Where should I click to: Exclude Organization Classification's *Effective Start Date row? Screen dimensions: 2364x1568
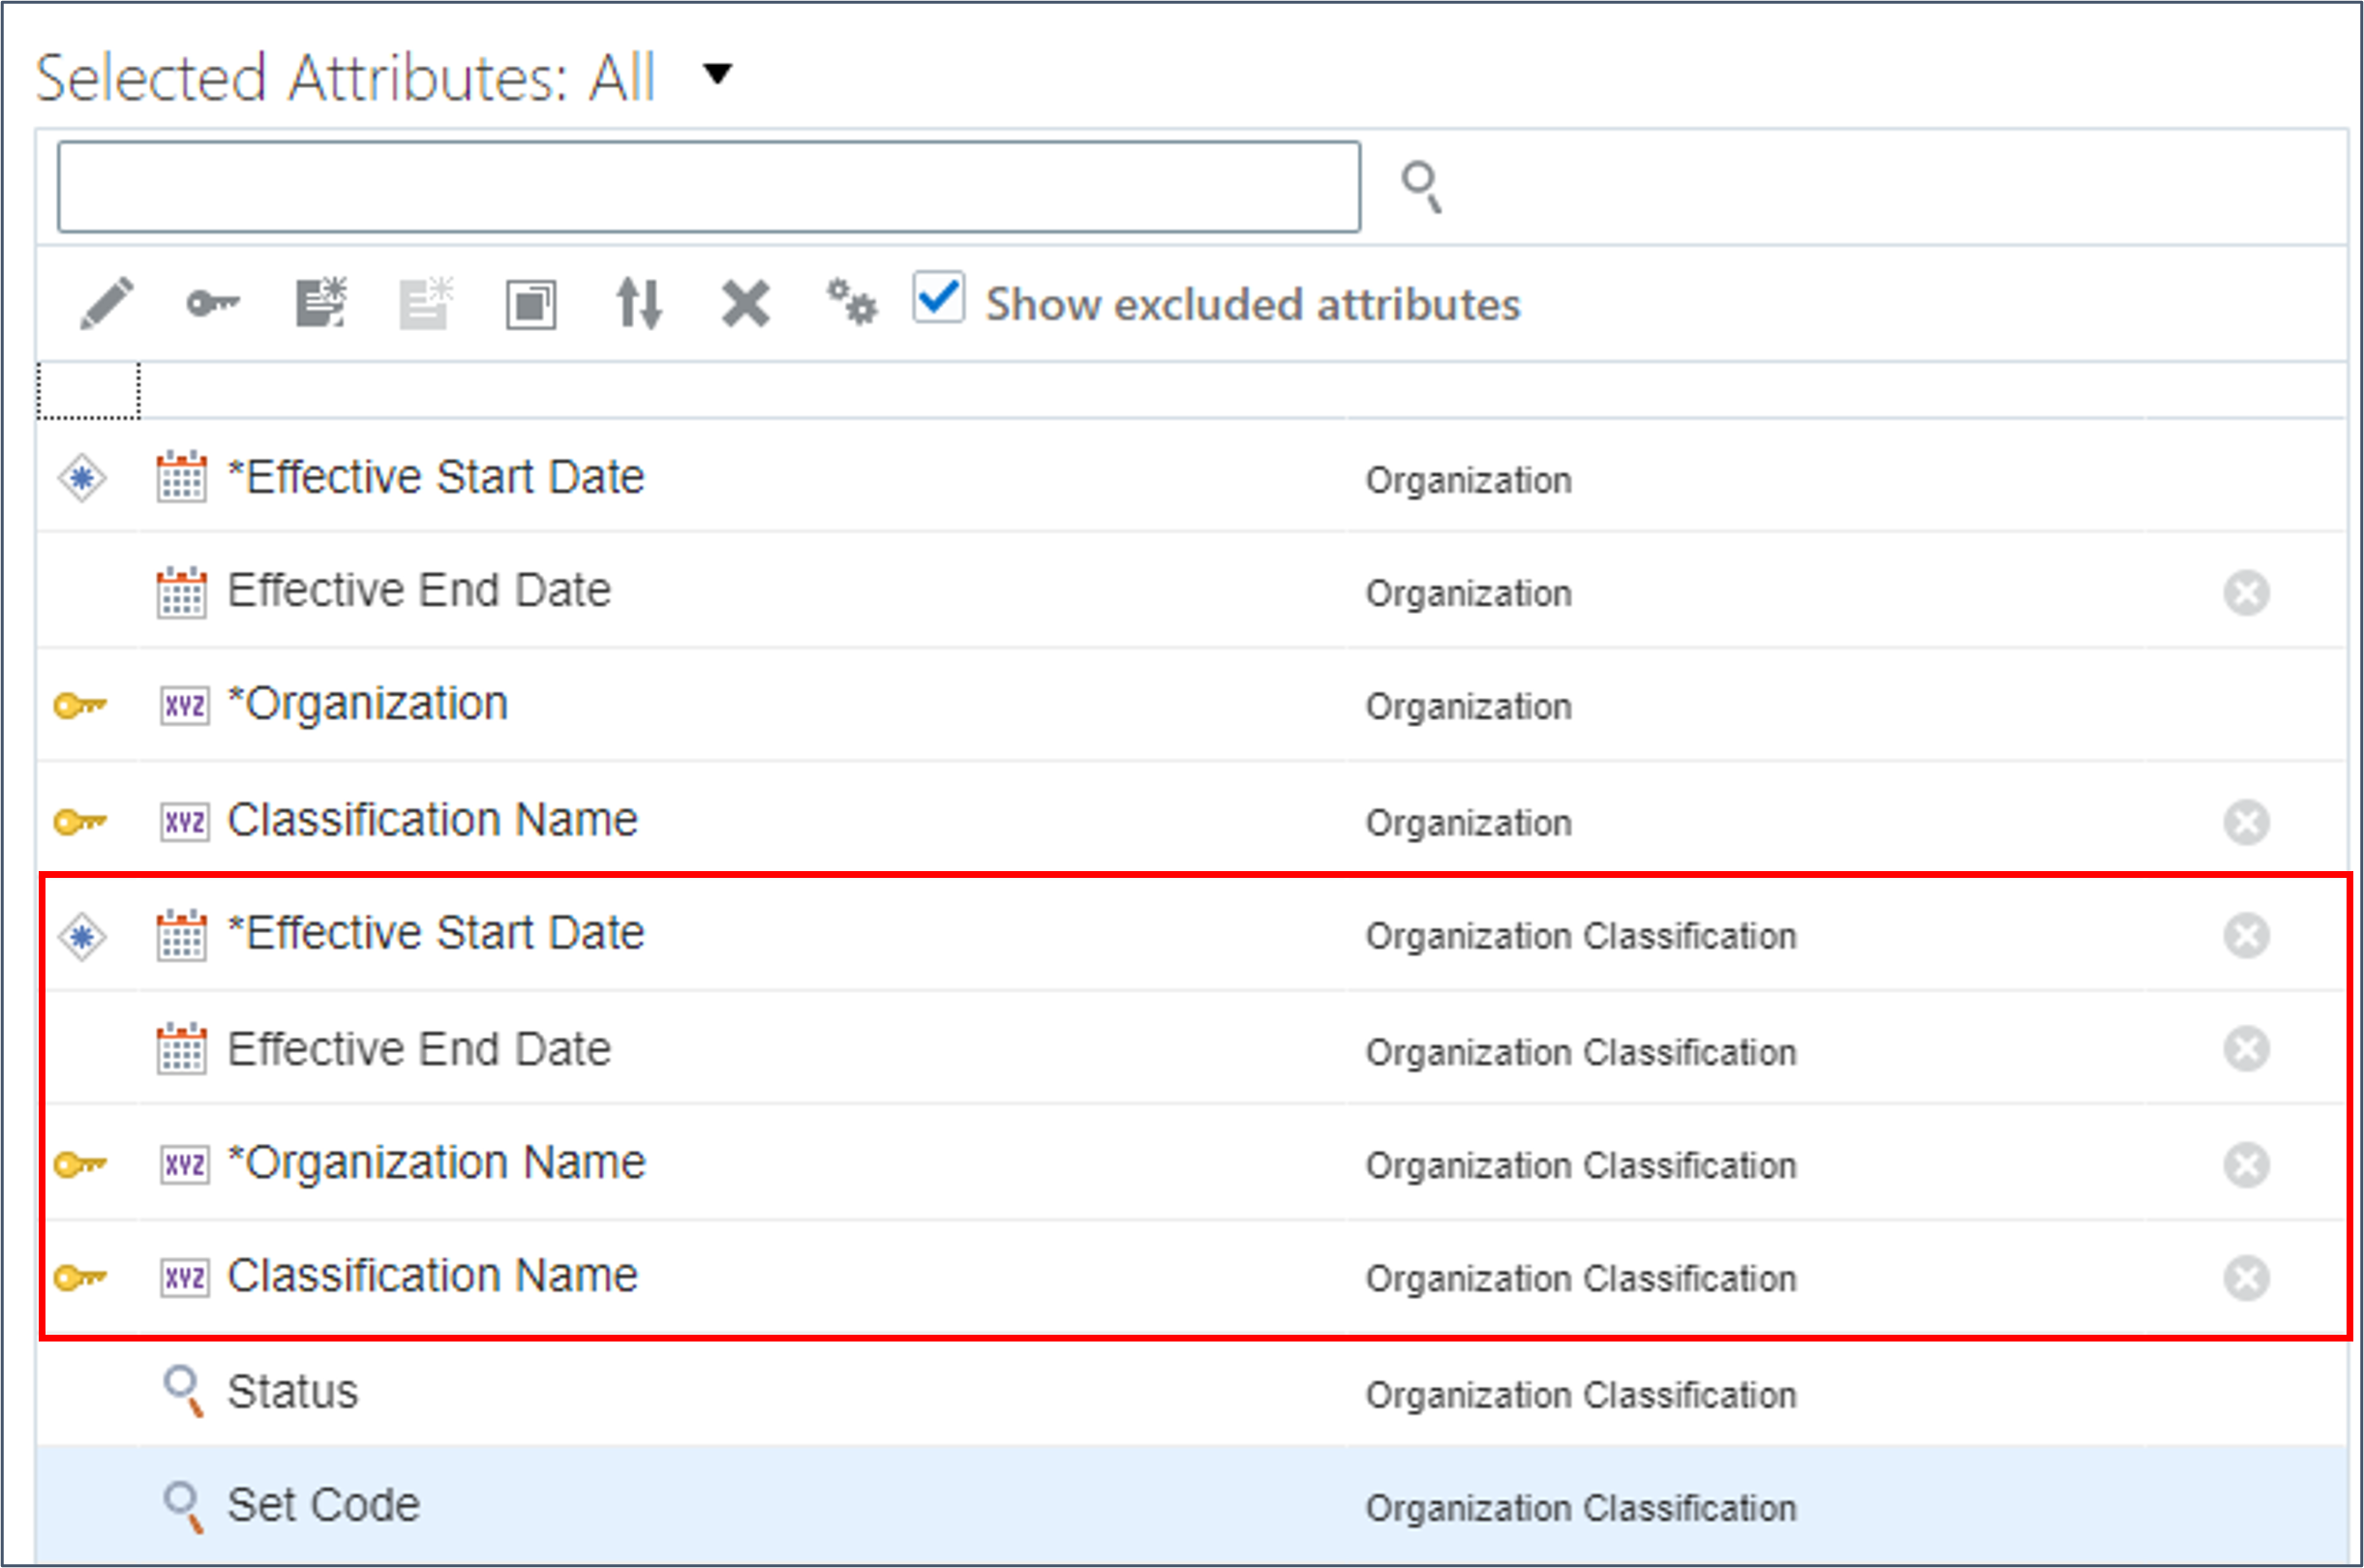pos(2245,936)
